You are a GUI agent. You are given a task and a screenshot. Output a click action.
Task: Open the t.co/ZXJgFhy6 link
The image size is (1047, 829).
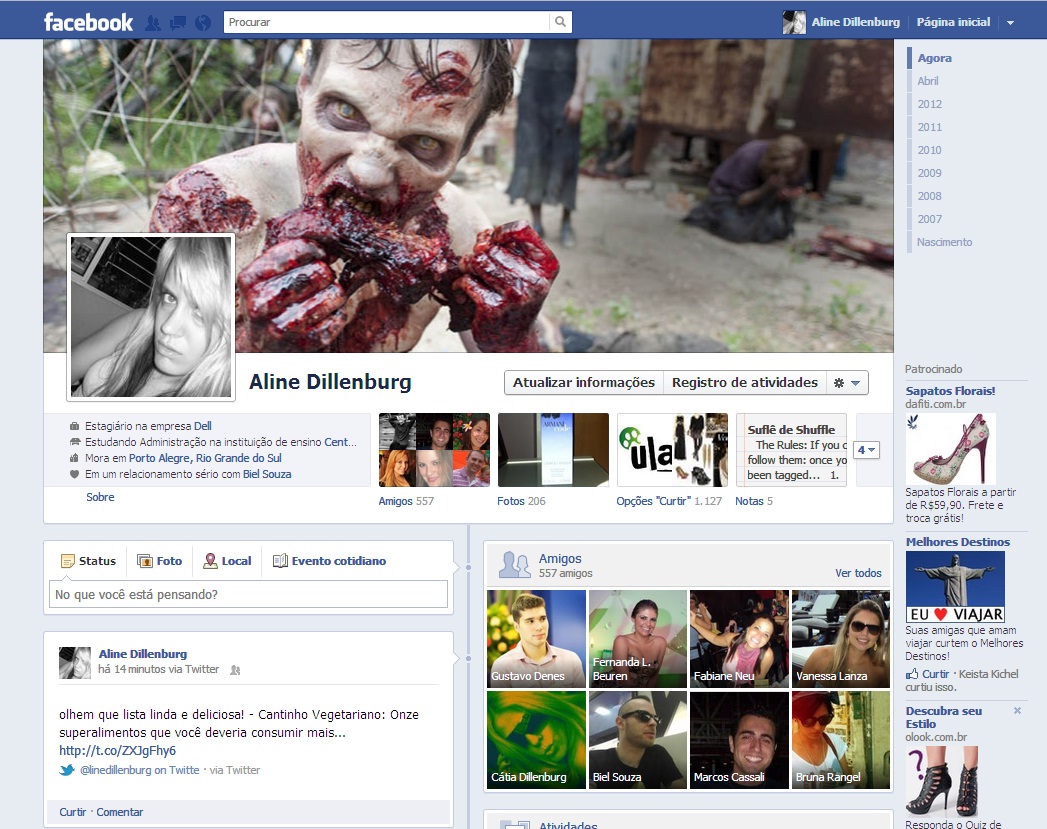[118, 750]
